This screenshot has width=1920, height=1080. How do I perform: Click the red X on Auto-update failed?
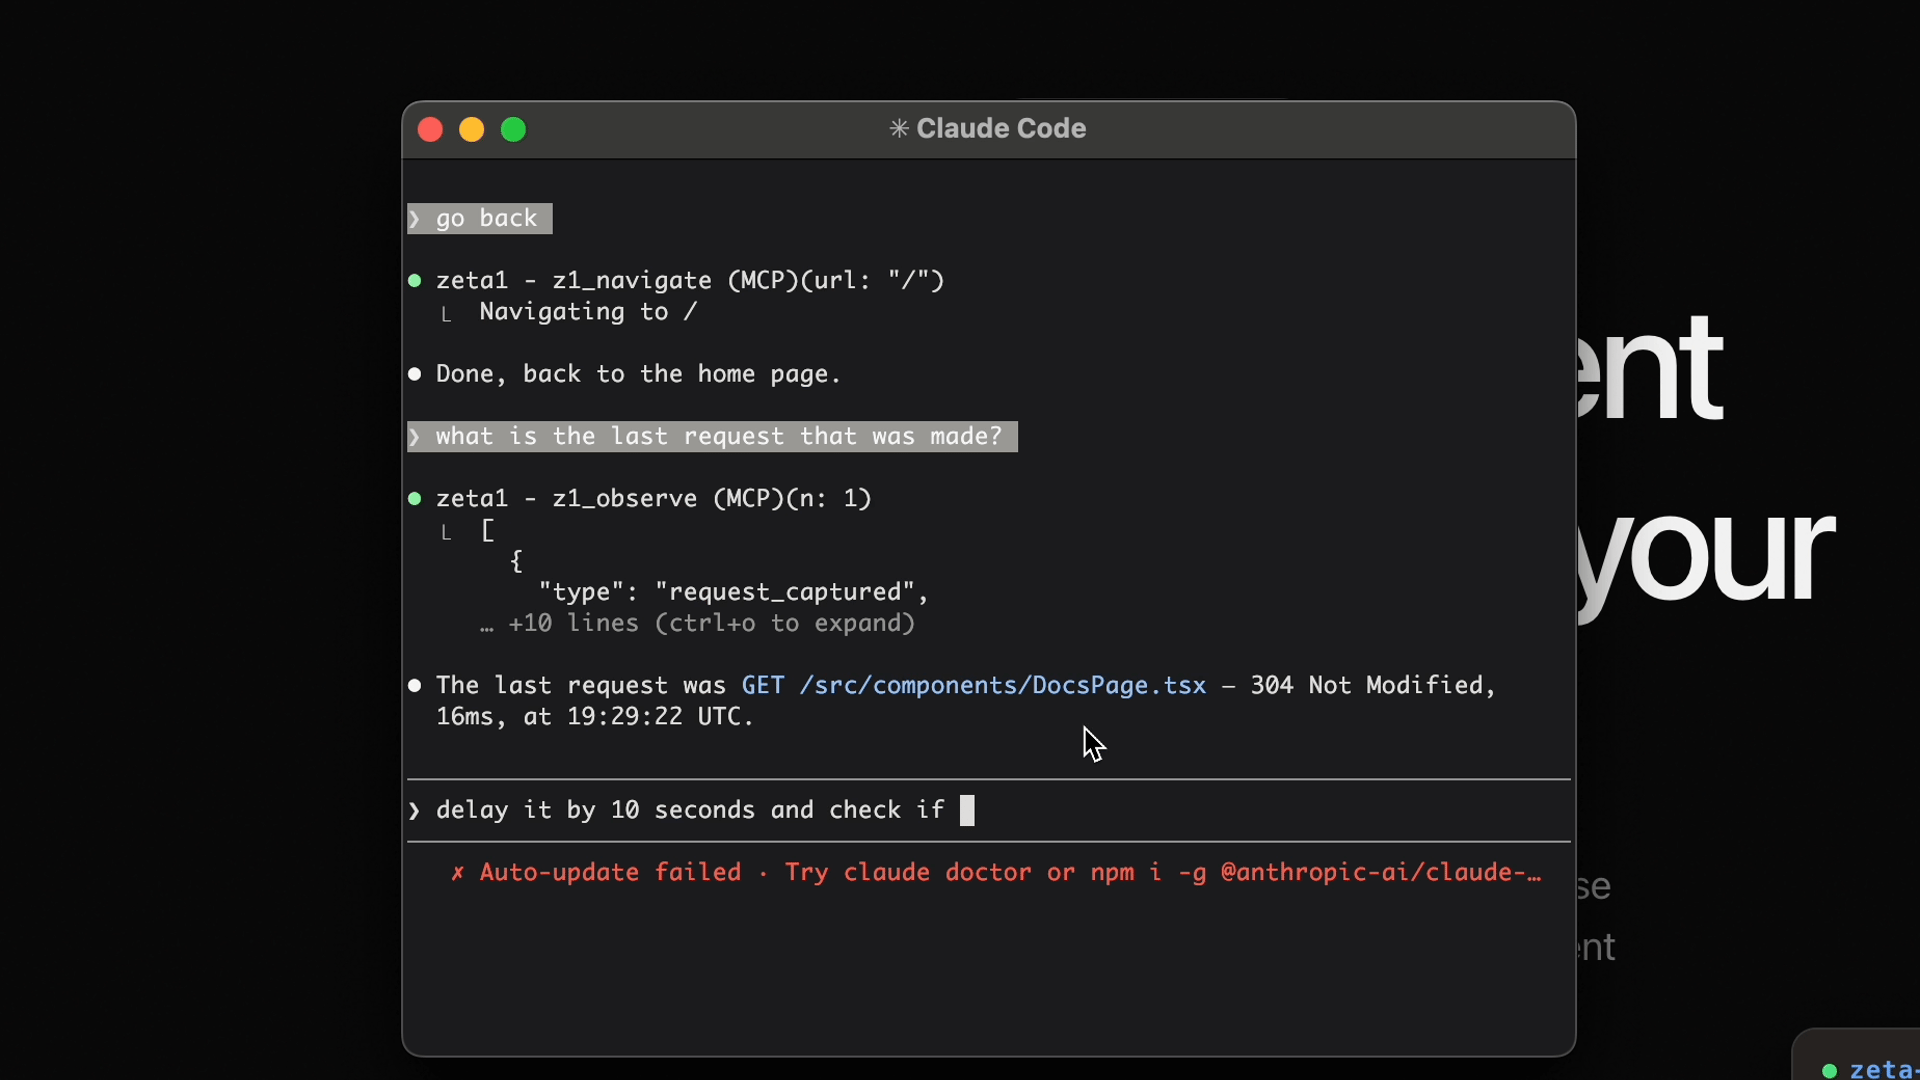458,873
